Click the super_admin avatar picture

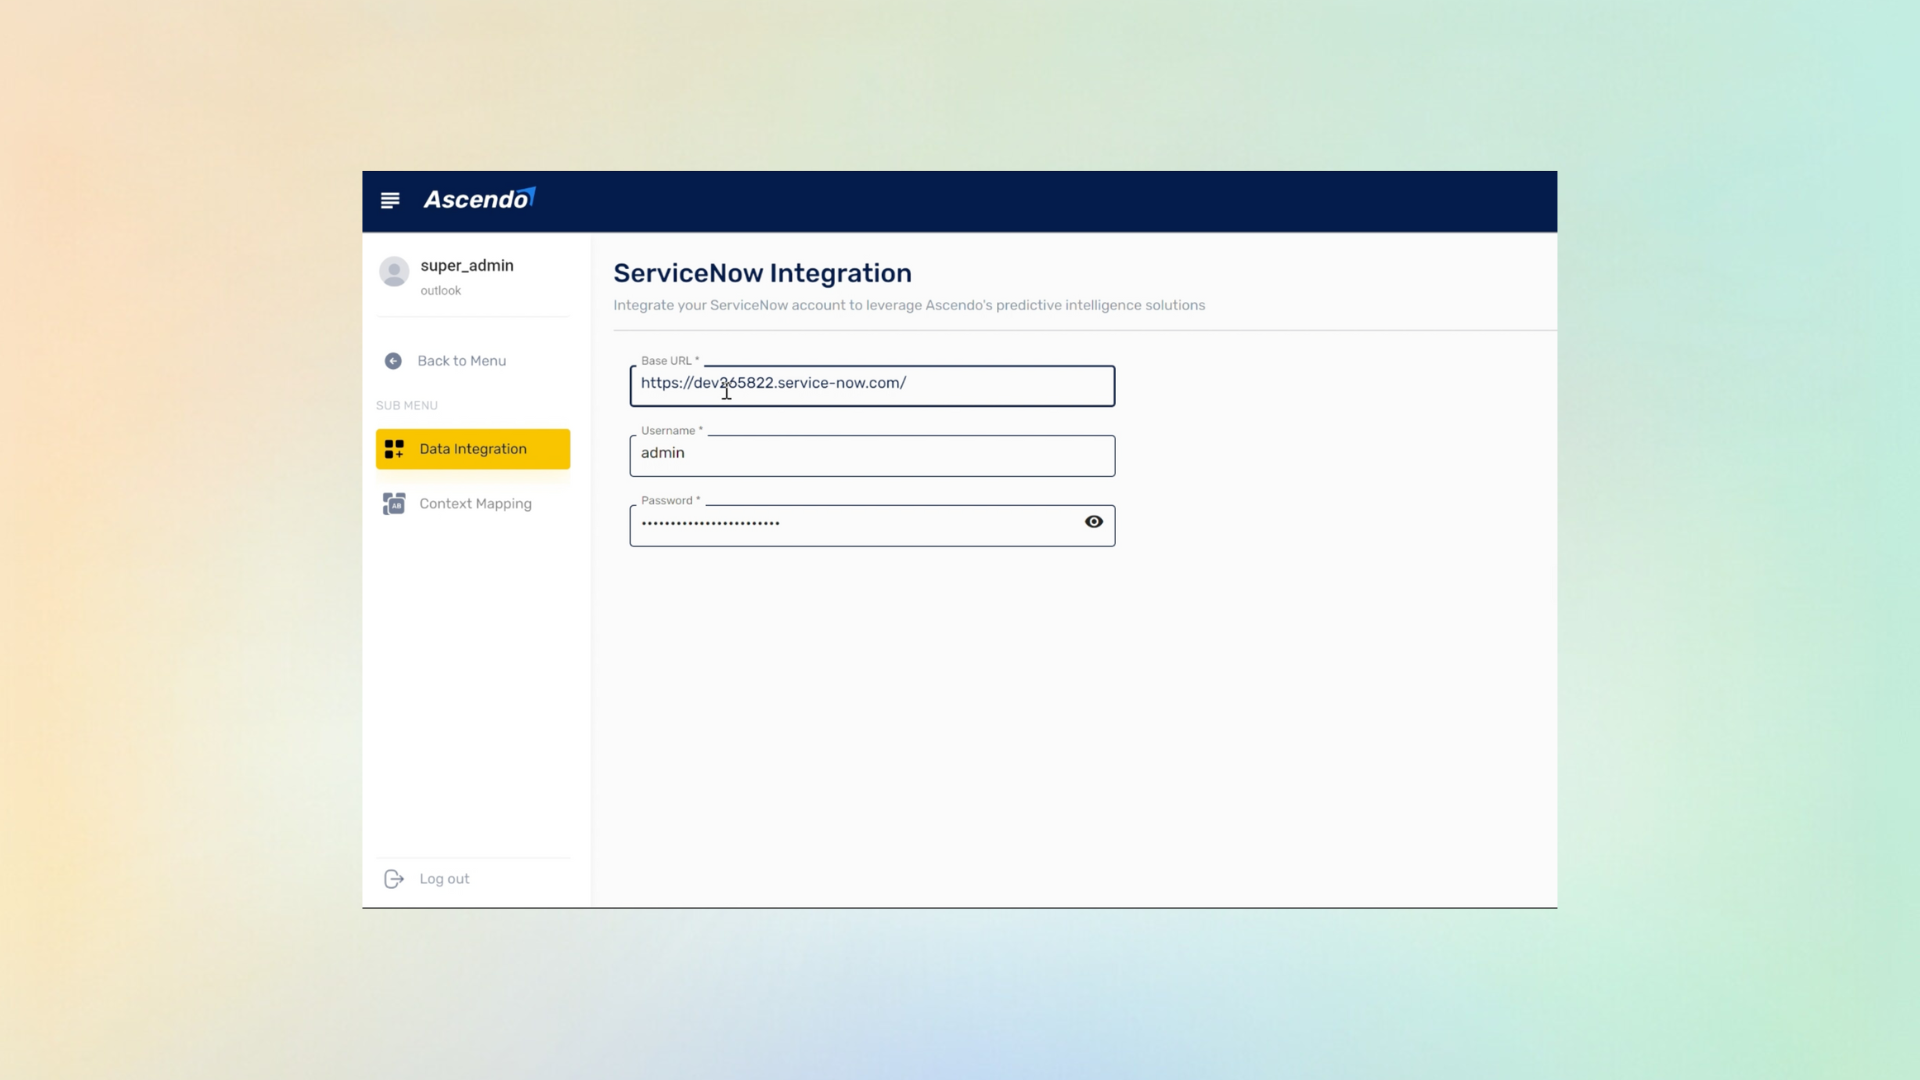click(394, 272)
